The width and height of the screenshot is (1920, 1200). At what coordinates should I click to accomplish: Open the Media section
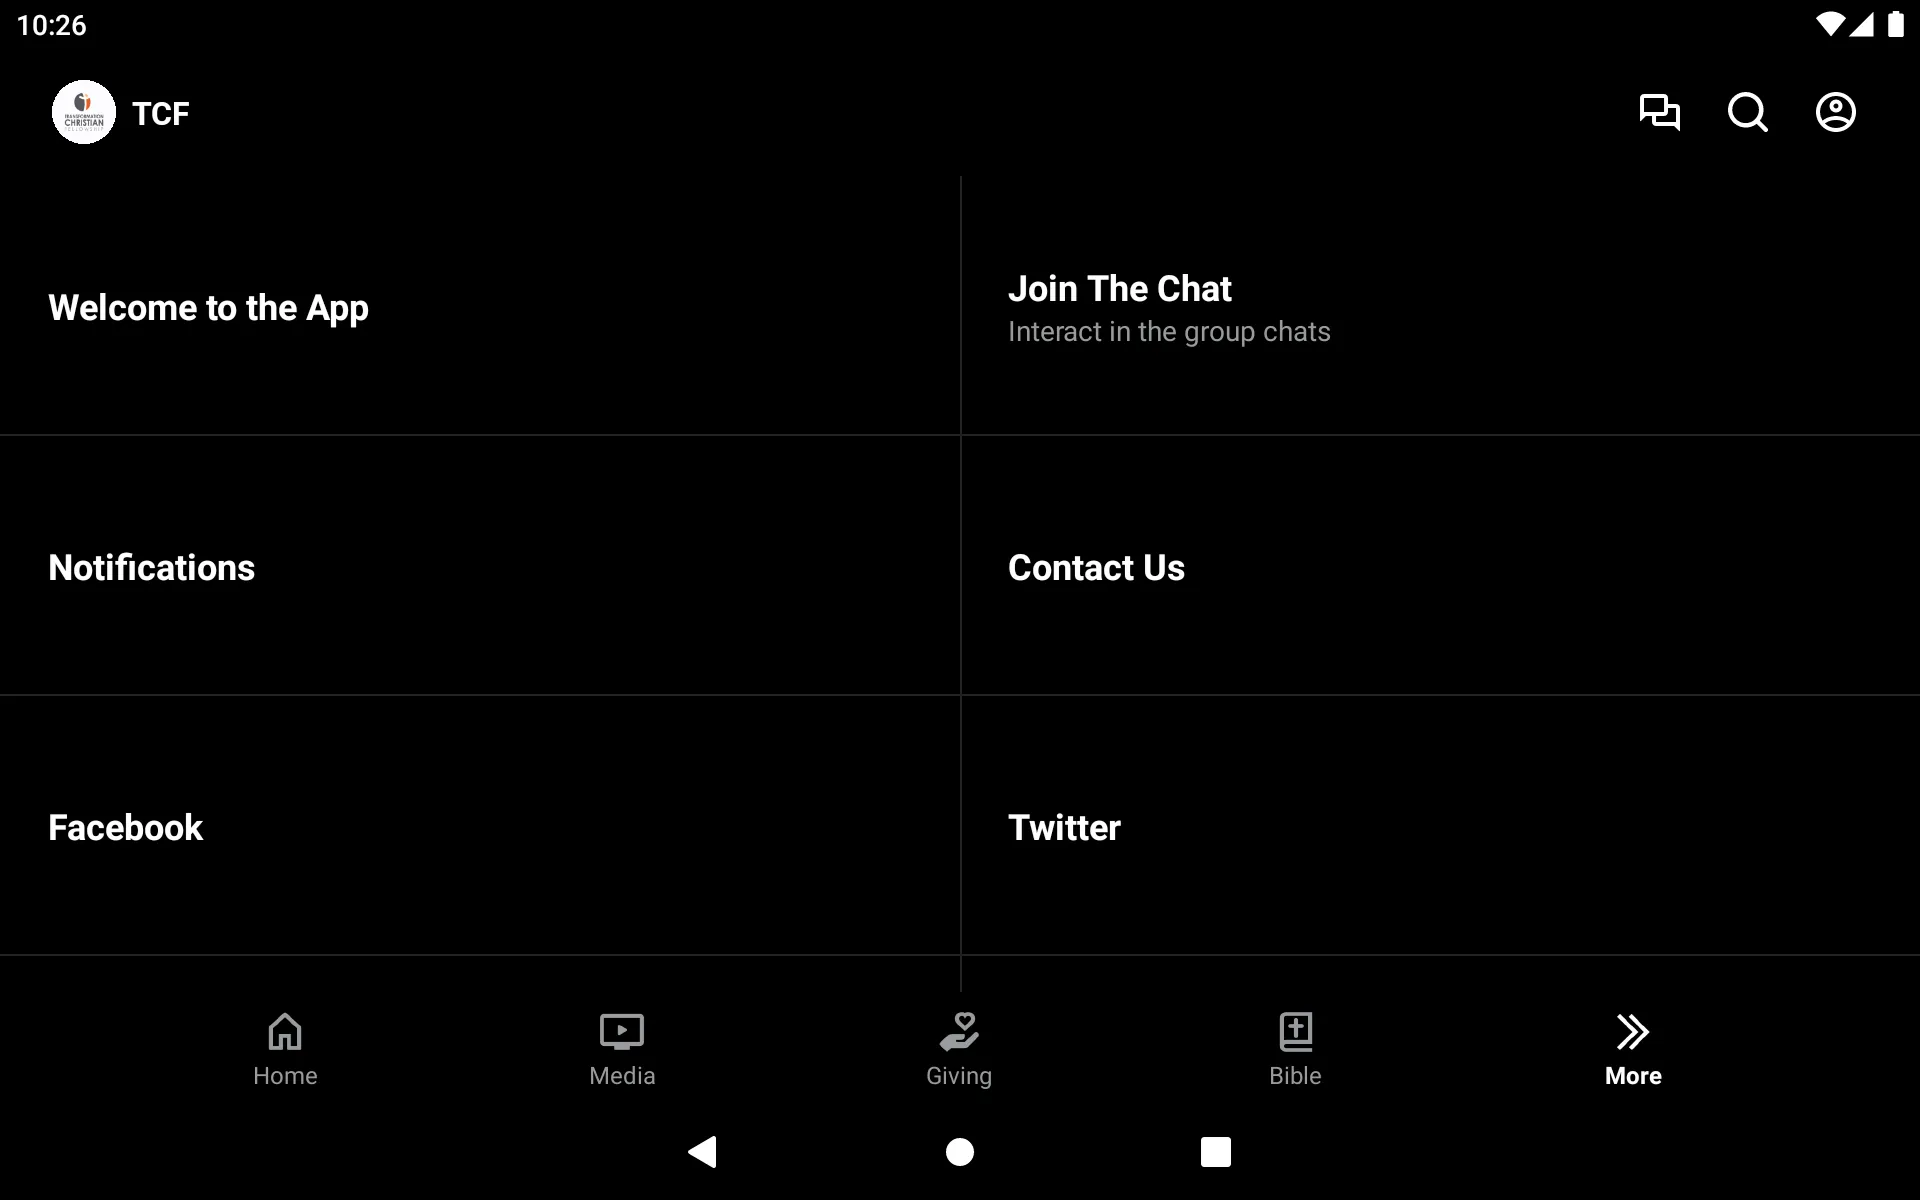click(x=622, y=1048)
